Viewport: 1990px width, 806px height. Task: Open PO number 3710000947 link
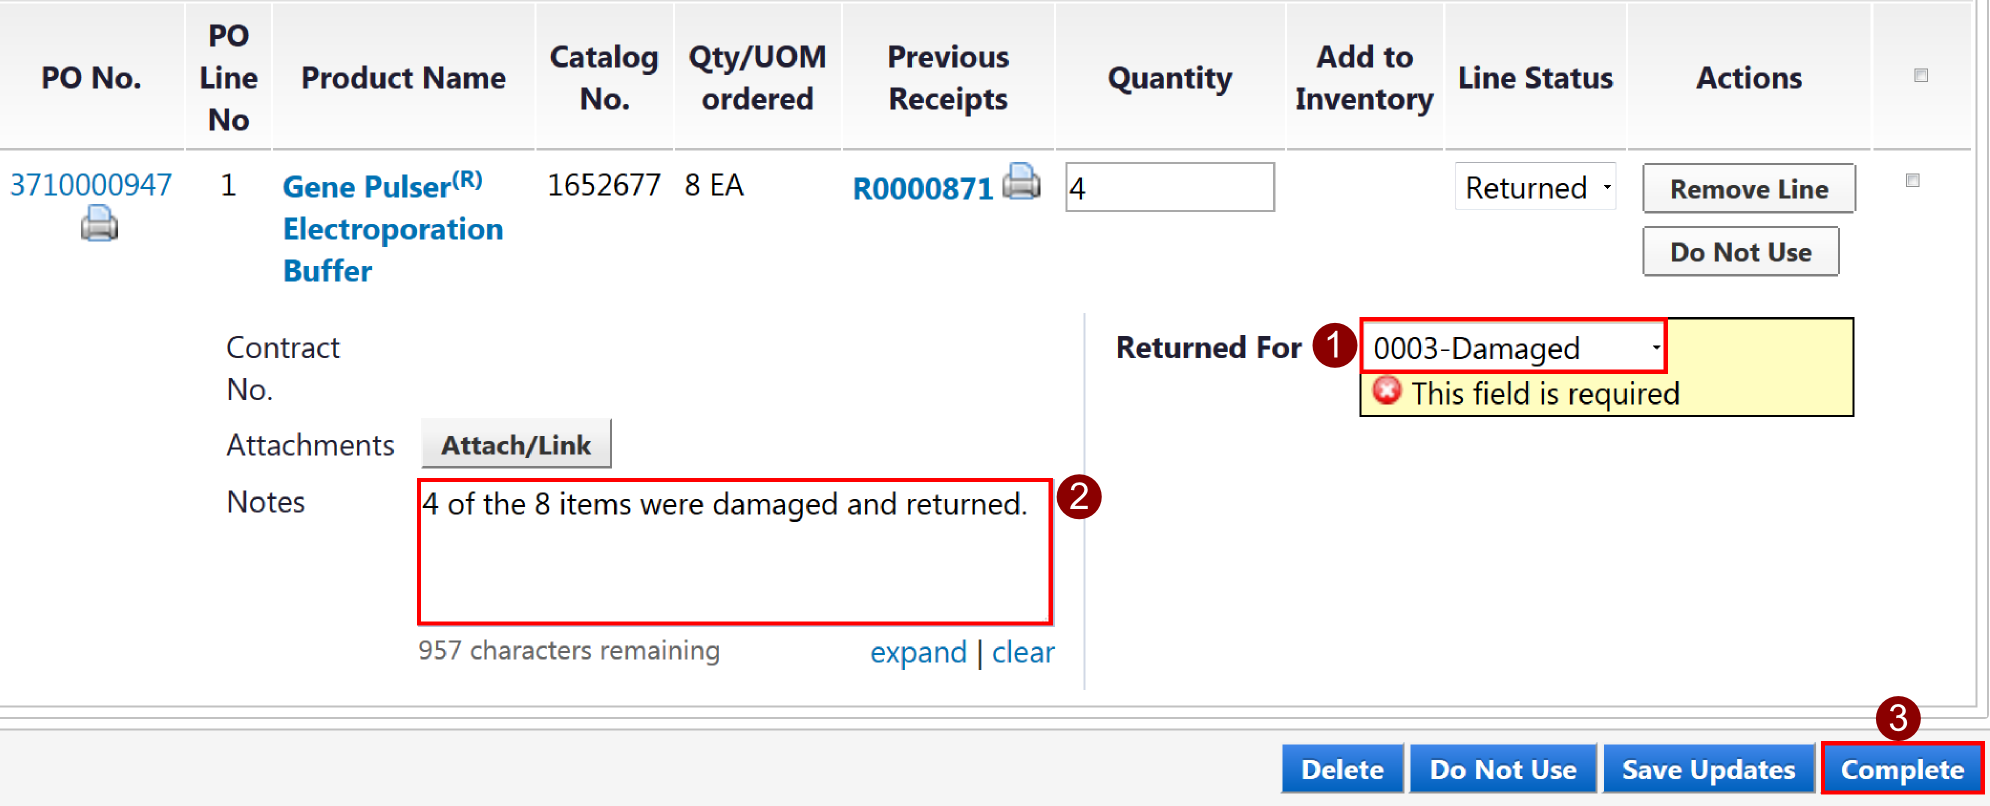tap(91, 185)
